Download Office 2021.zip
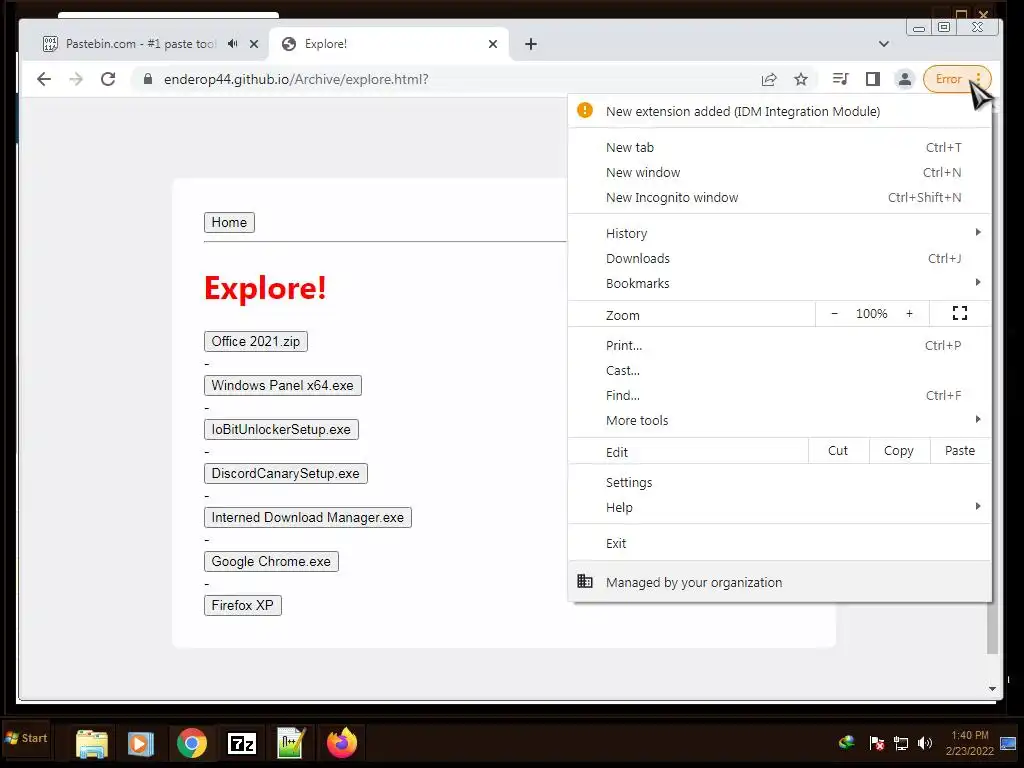1024x768 pixels. click(x=256, y=342)
